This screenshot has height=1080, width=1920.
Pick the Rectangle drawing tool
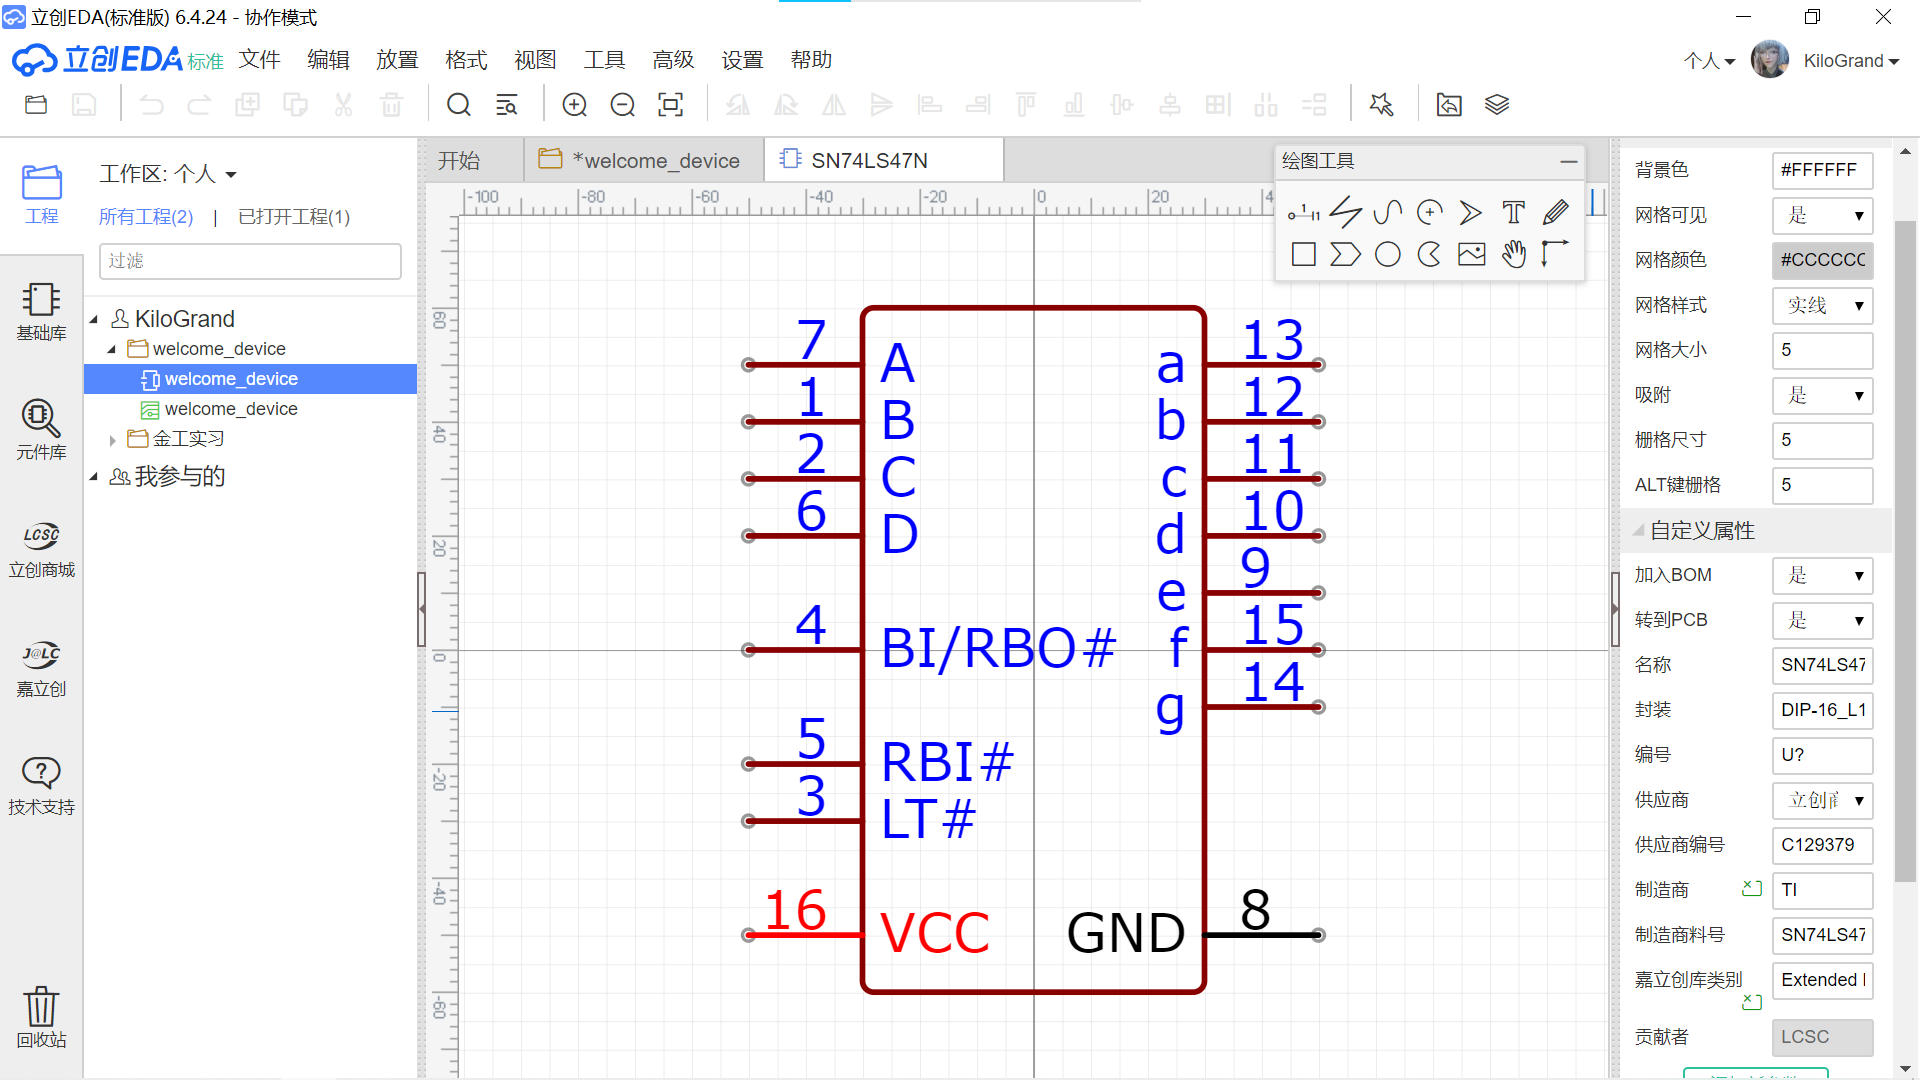pos(1303,254)
